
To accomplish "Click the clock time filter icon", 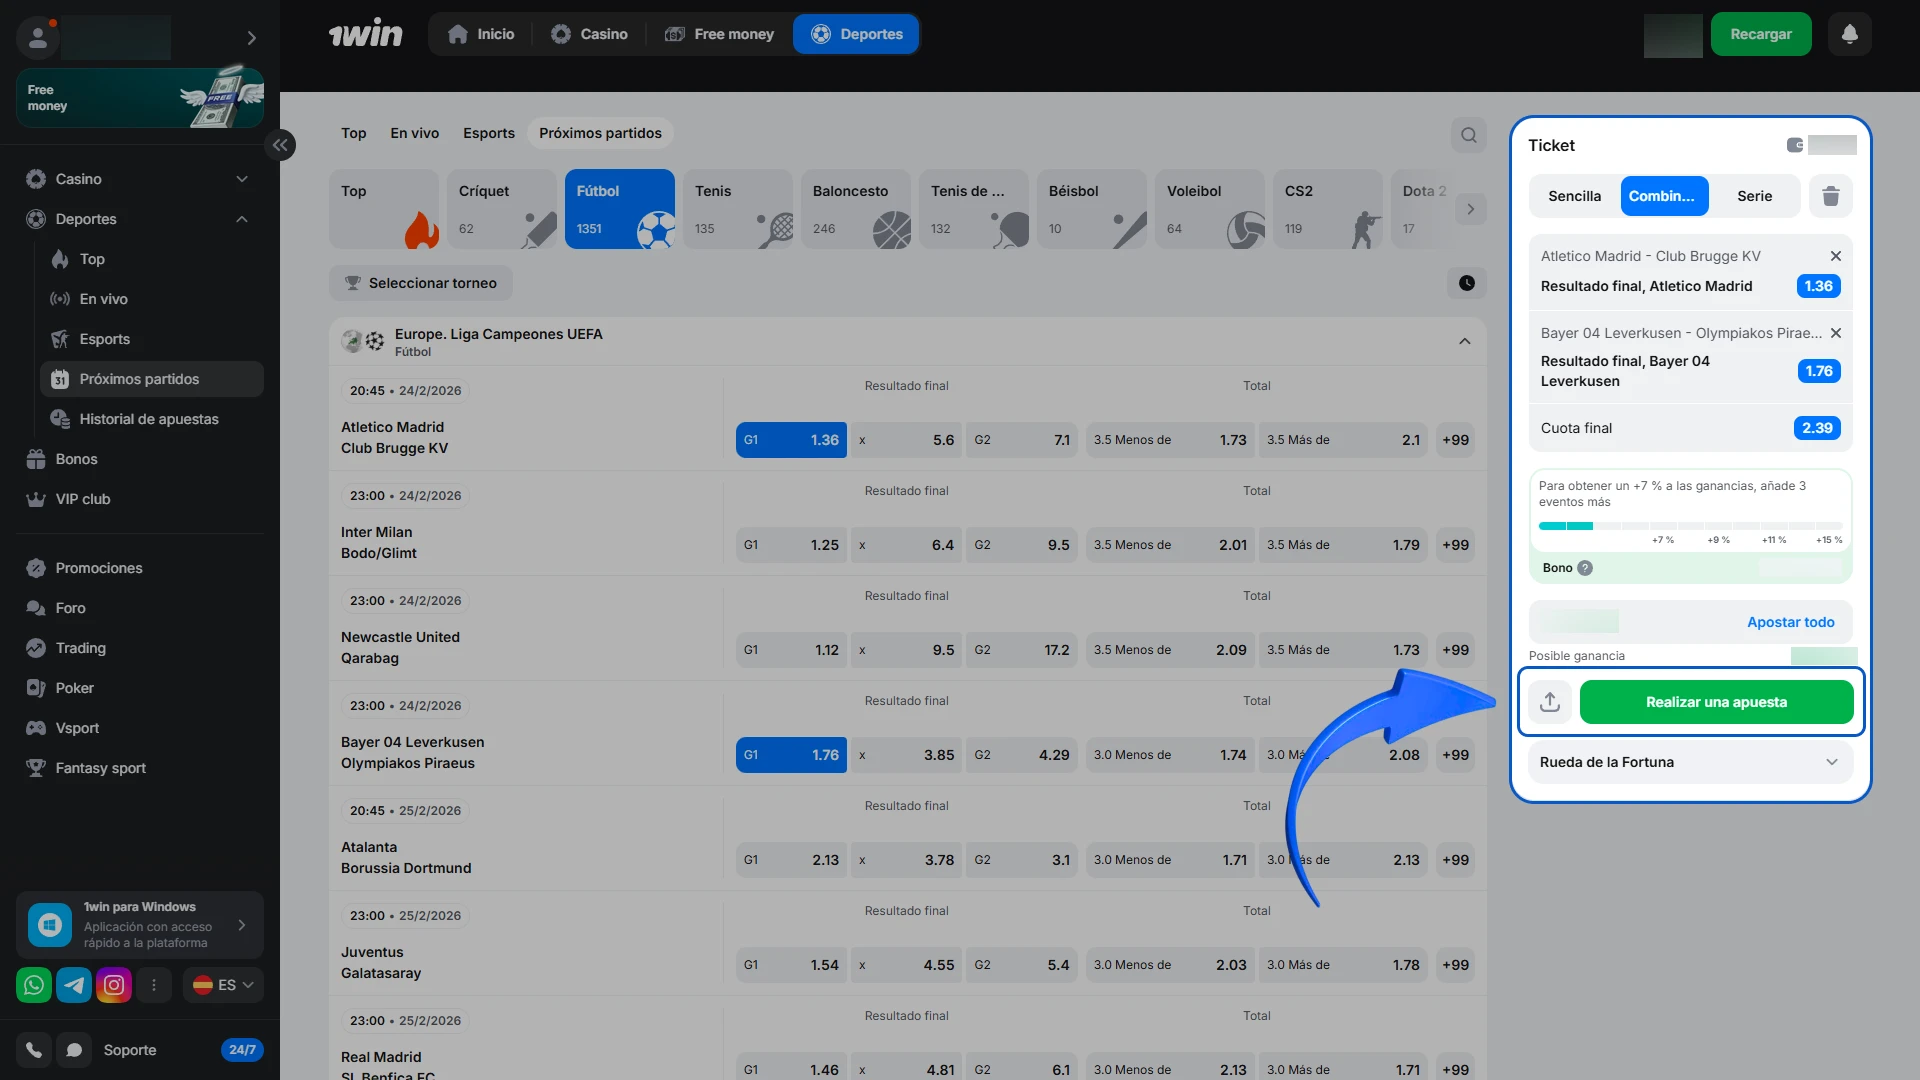I will (x=1466, y=283).
